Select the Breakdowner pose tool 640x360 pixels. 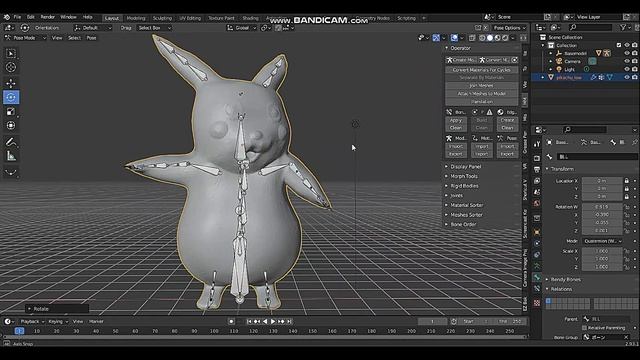pyautogui.click(x=11, y=172)
